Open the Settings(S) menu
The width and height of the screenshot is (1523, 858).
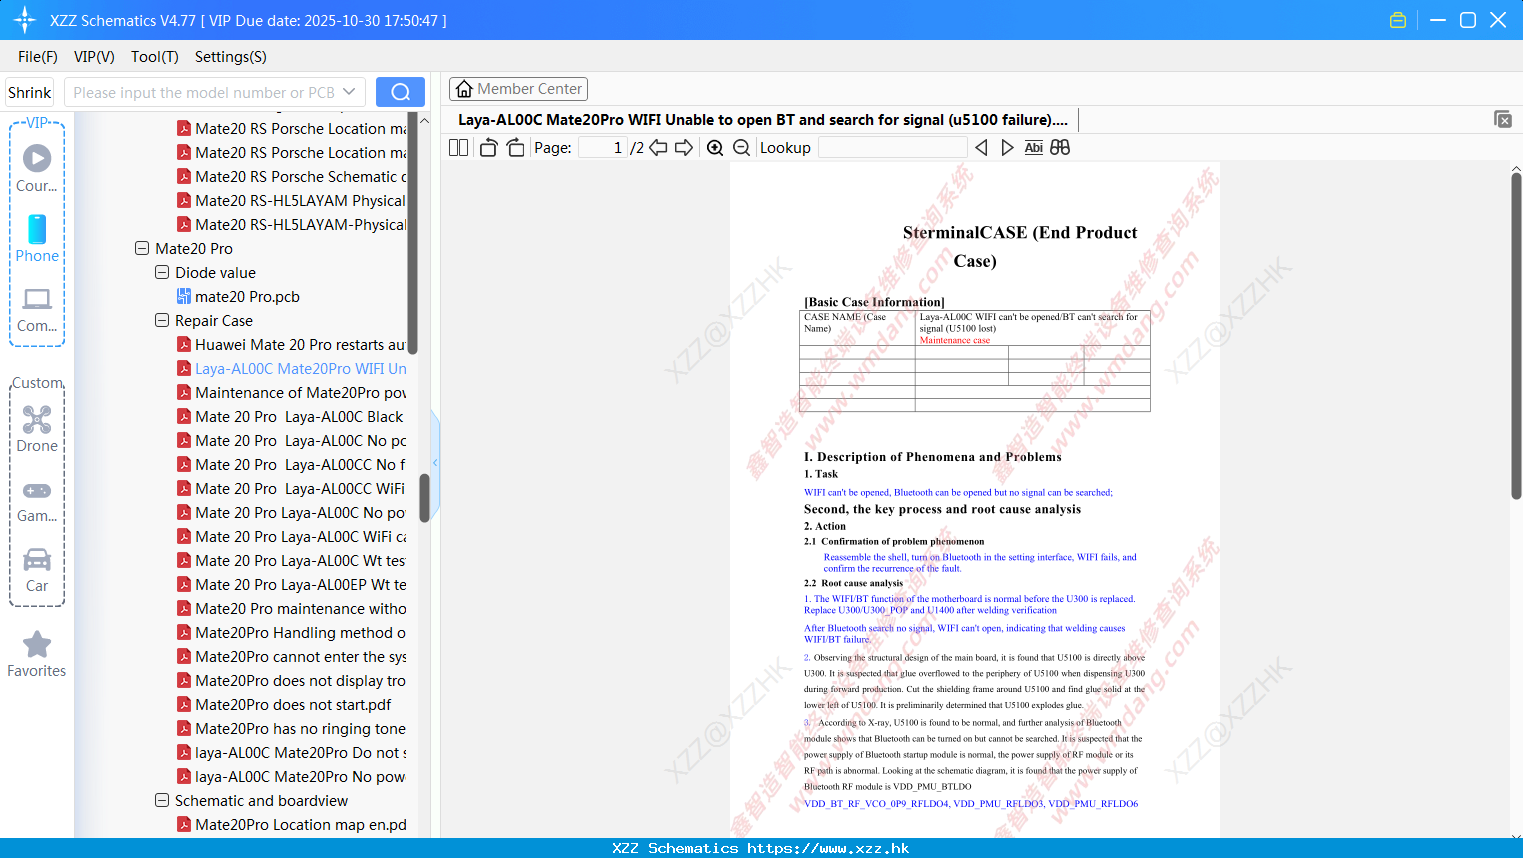[231, 57]
